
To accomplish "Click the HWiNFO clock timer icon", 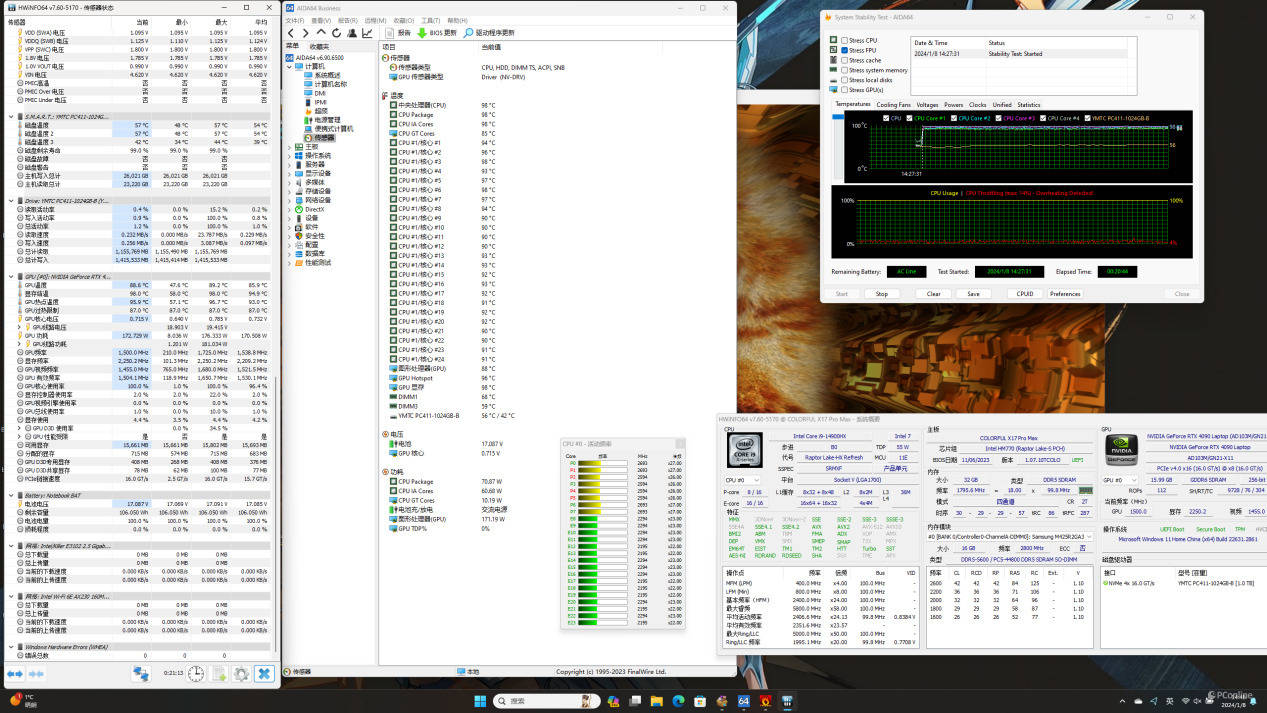I will point(196,674).
